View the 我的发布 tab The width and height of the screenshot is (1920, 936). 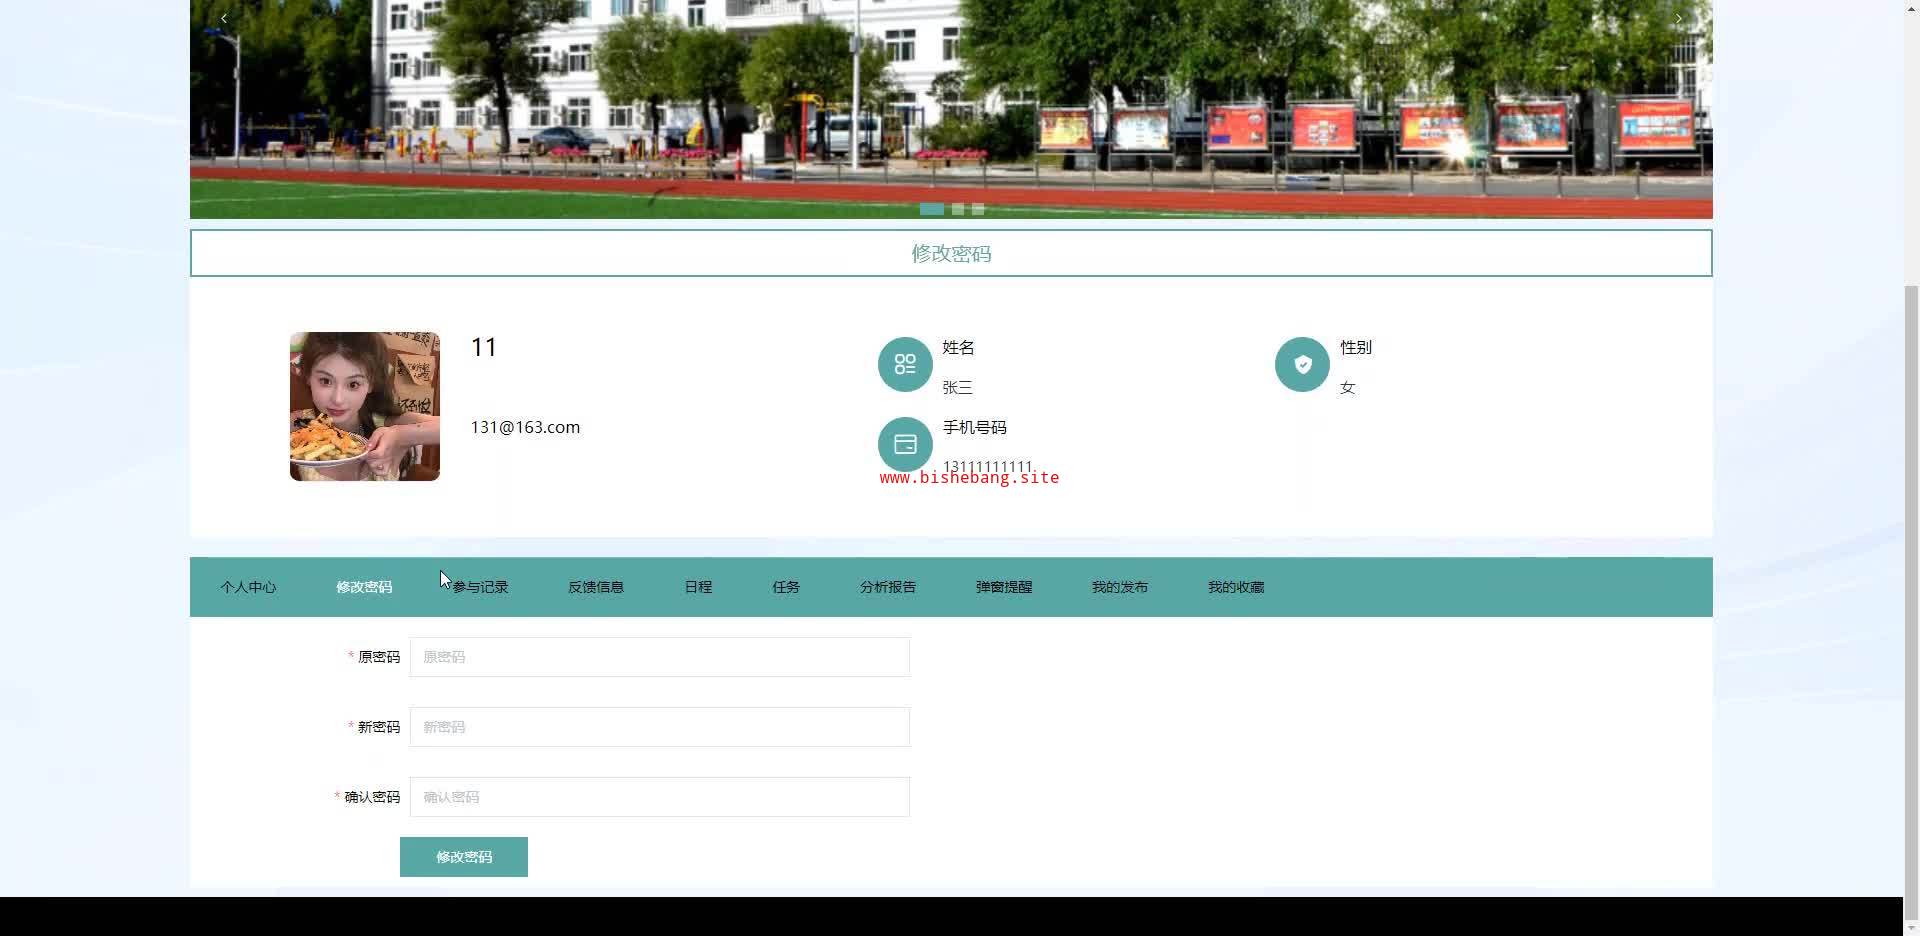click(1120, 587)
